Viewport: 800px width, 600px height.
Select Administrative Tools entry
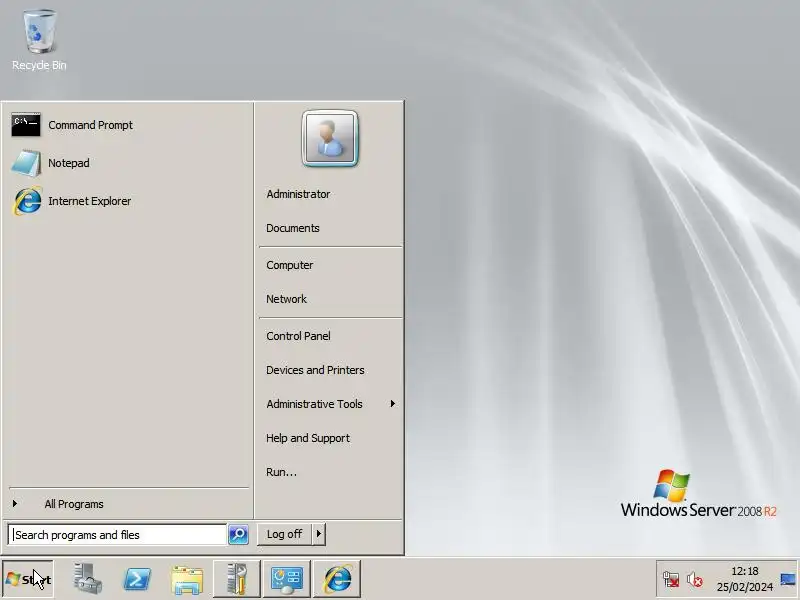[314, 404]
